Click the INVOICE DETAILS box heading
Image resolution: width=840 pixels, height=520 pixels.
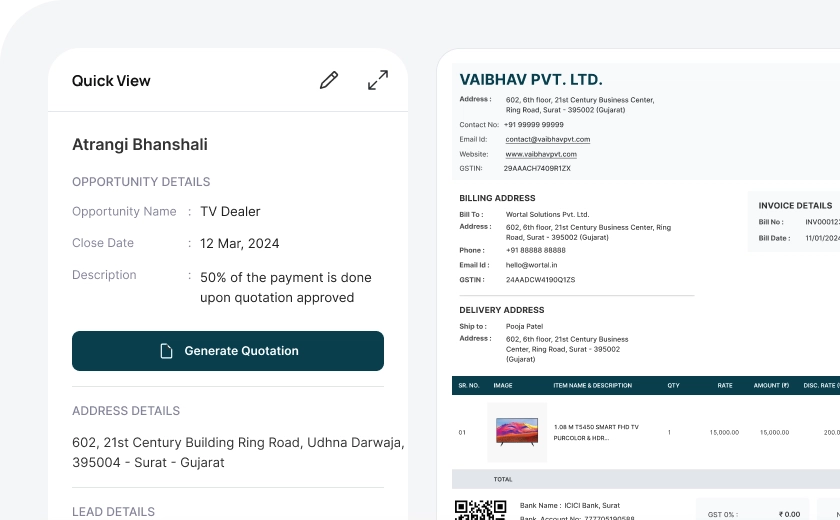(x=795, y=206)
